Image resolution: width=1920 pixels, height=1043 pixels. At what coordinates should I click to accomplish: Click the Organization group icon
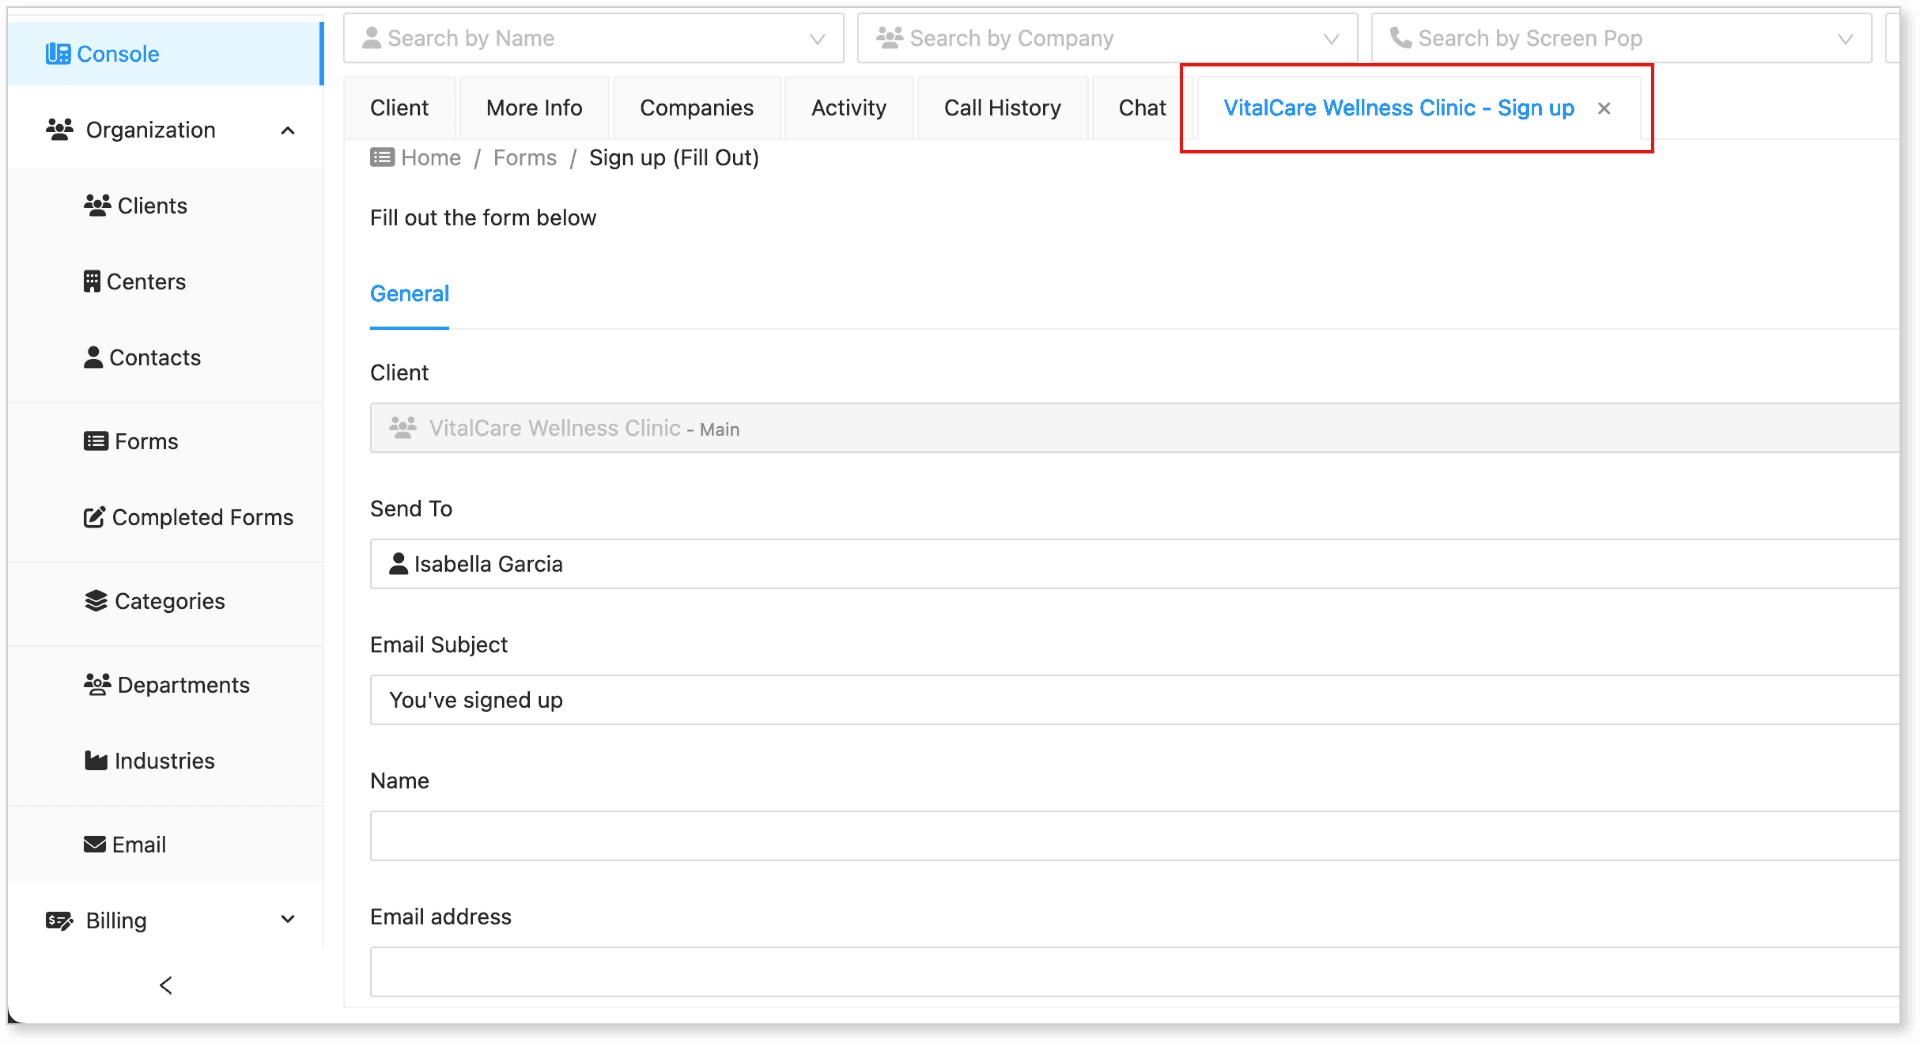pos(60,130)
